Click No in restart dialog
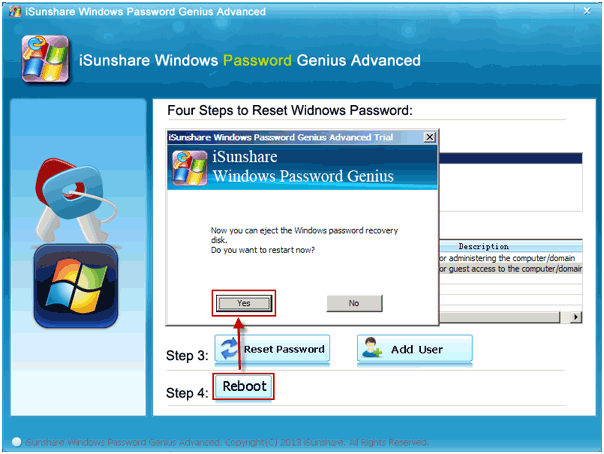604x454 pixels. pos(354,303)
